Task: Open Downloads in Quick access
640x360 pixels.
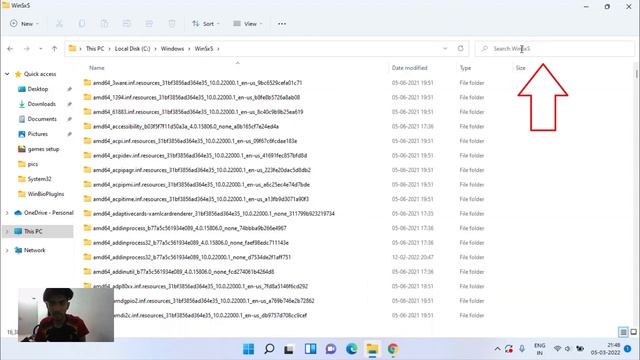Action: [x=41, y=104]
